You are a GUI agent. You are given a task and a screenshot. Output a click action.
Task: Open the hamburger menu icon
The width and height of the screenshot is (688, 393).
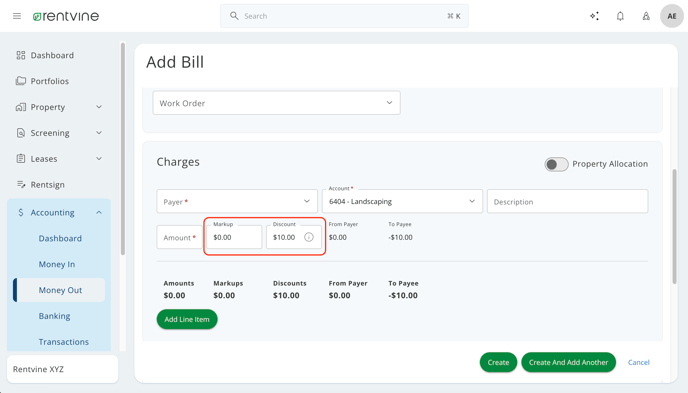(17, 16)
